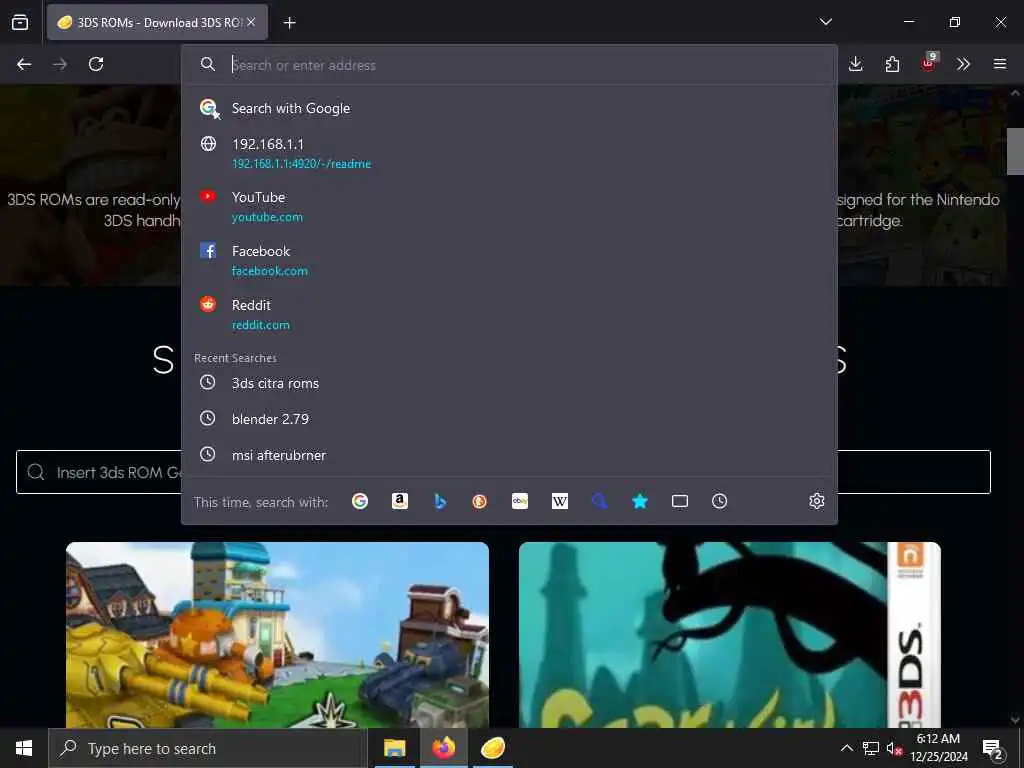This screenshot has width=1024, height=768.
Task: Open the 192.168.1.1 readme suggestion
Action: coord(509,153)
